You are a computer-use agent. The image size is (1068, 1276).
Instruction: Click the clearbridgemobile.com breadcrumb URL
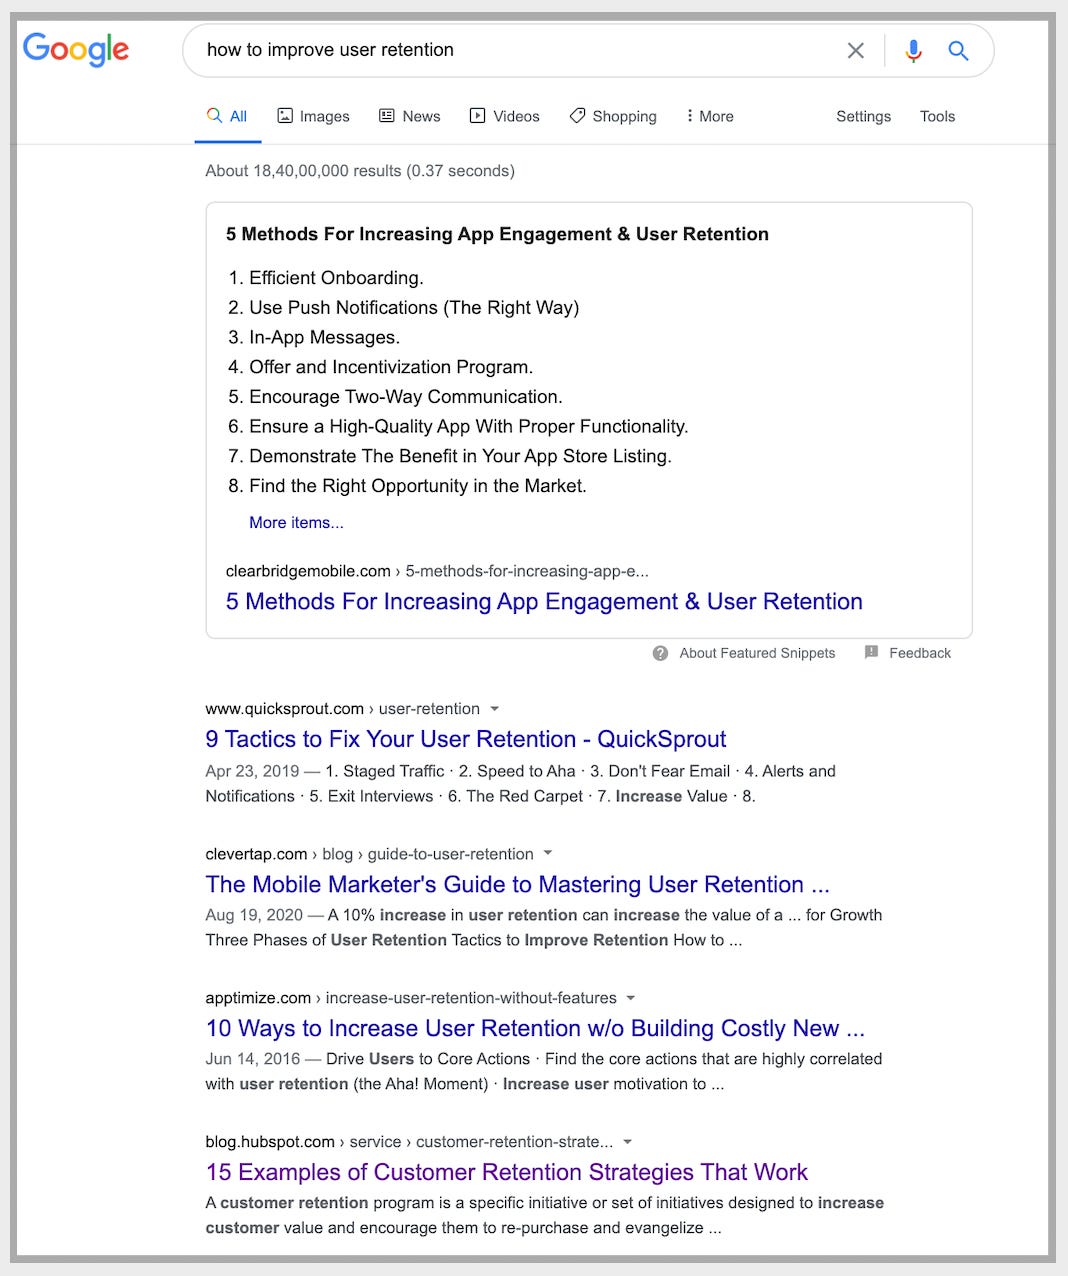(x=437, y=571)
